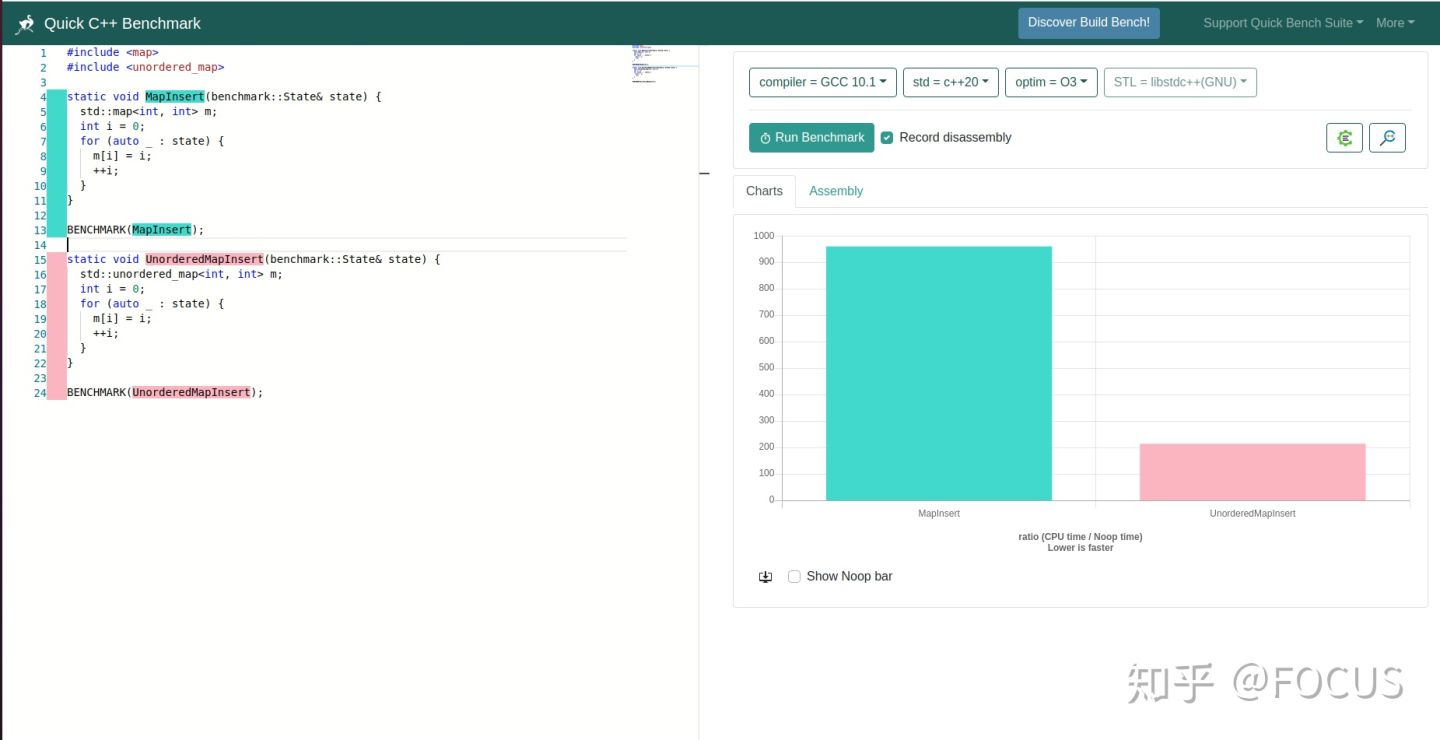Open Compiler Explorer with the green gear icon
Screen dimensions: 1440x740
click(1344, 138)
